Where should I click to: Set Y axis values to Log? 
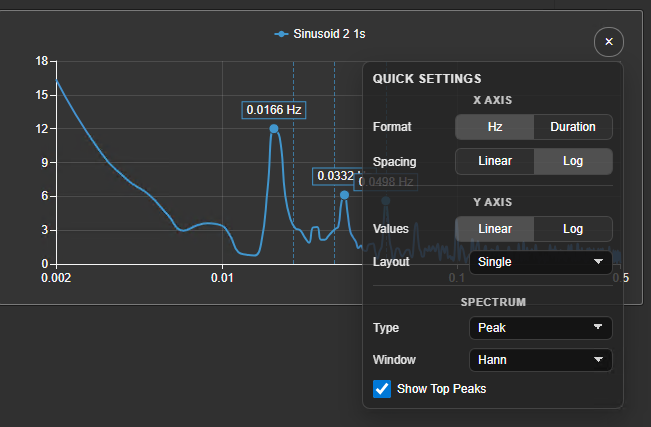click(x=573, y=229)
